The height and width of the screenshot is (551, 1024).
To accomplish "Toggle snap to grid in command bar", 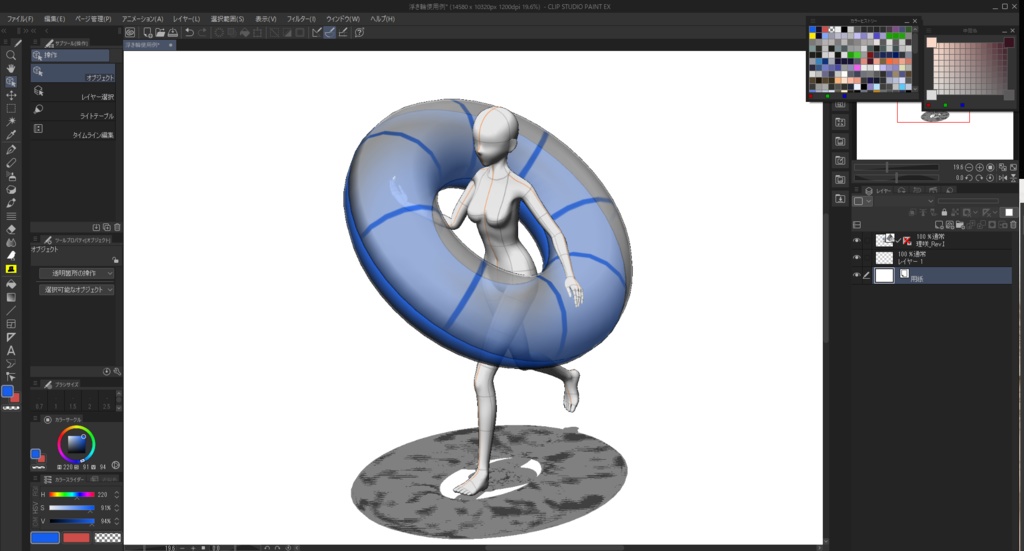I will point(343,32).
